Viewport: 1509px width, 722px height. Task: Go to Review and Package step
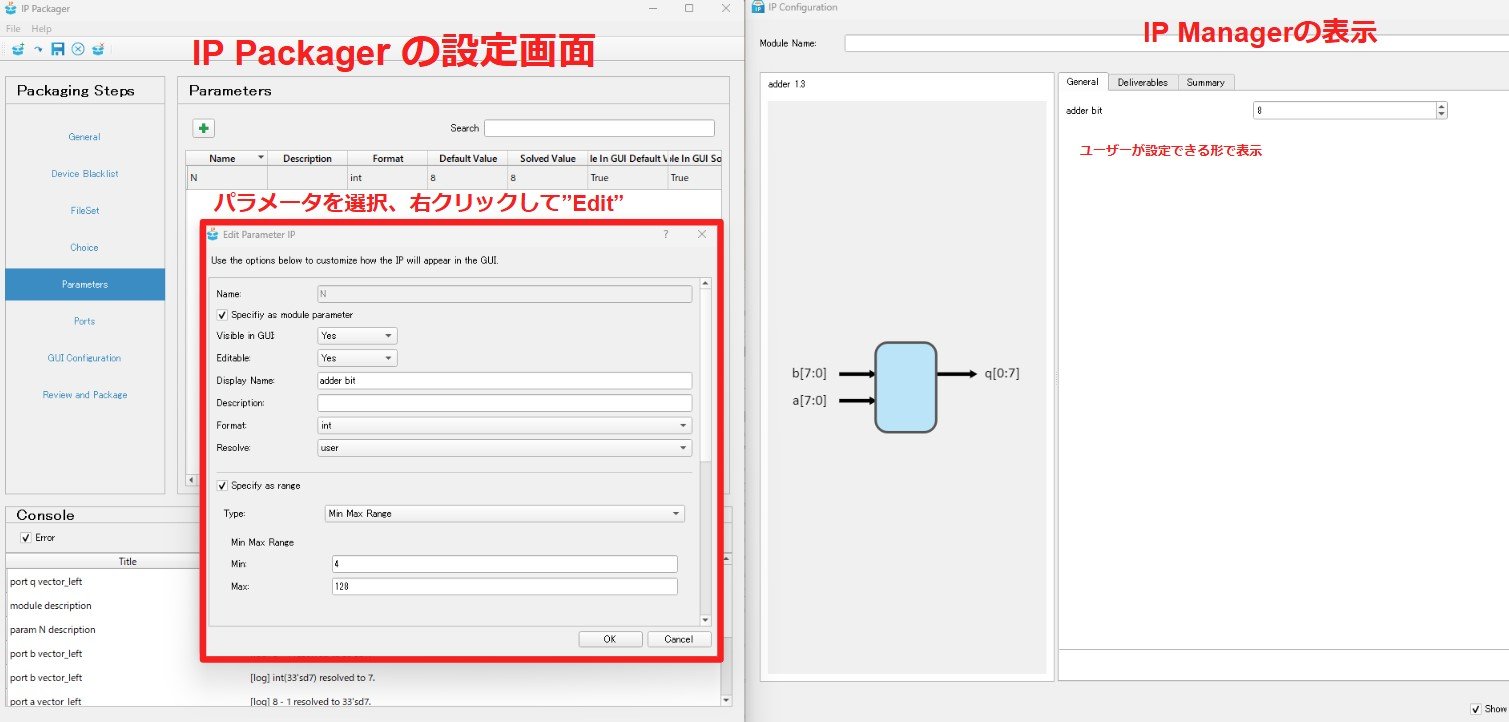click(x=85, y=395)
